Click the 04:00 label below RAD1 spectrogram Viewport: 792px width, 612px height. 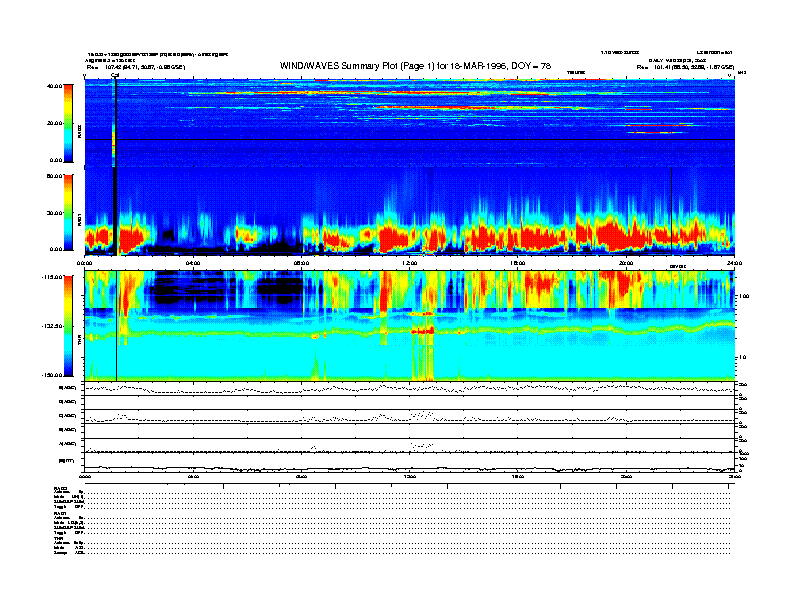[193, 263]
